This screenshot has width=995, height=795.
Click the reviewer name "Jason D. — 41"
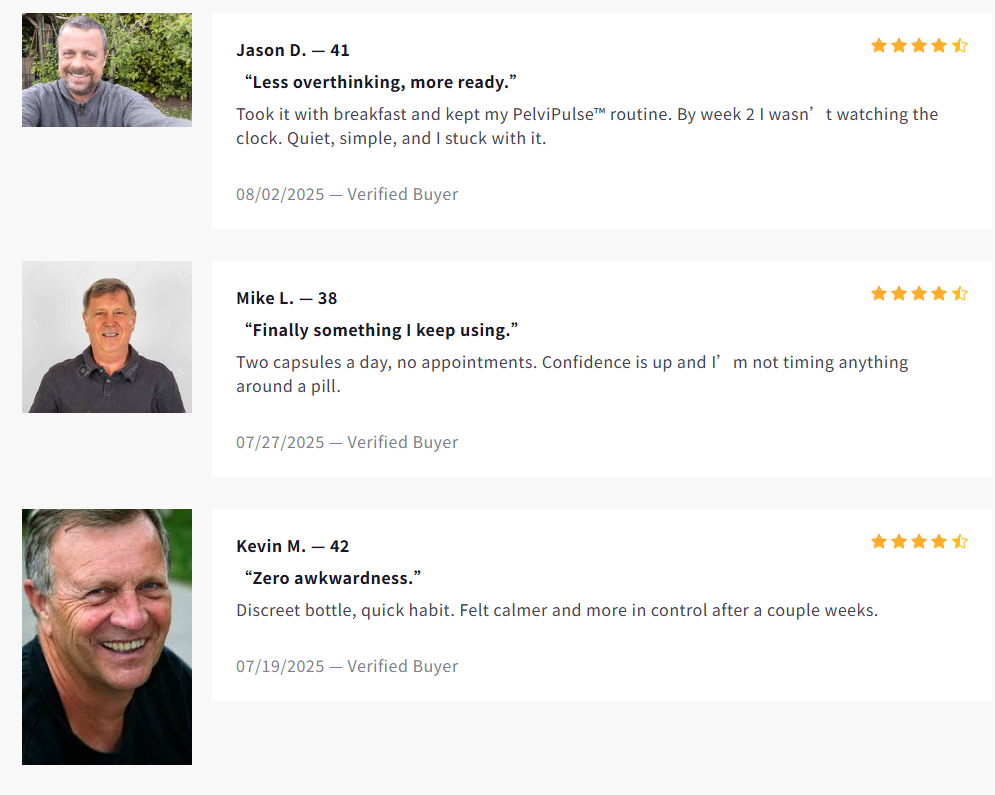click(293, 50)
